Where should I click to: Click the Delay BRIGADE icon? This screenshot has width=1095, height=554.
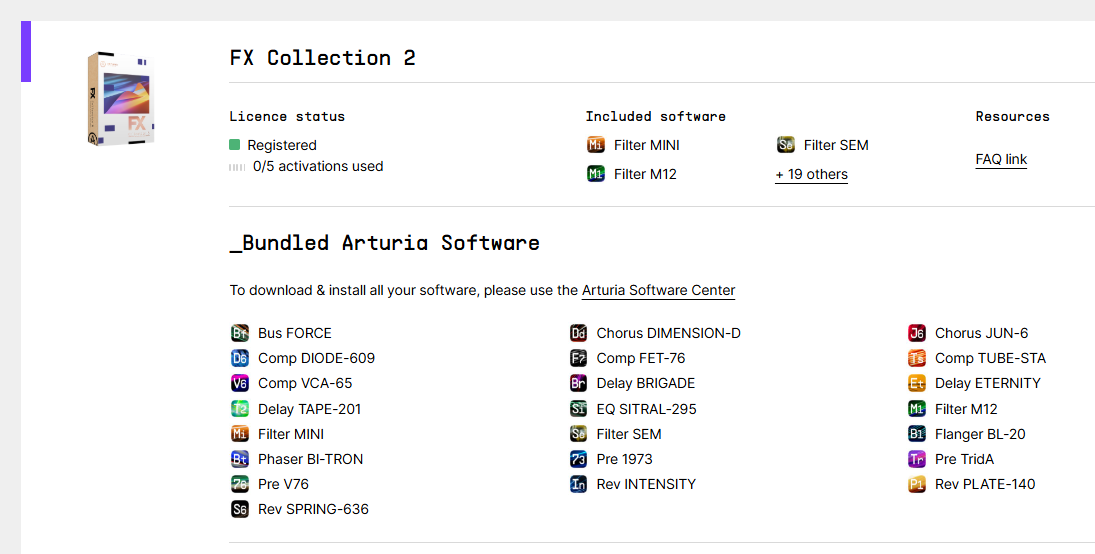tap(578, 384)
